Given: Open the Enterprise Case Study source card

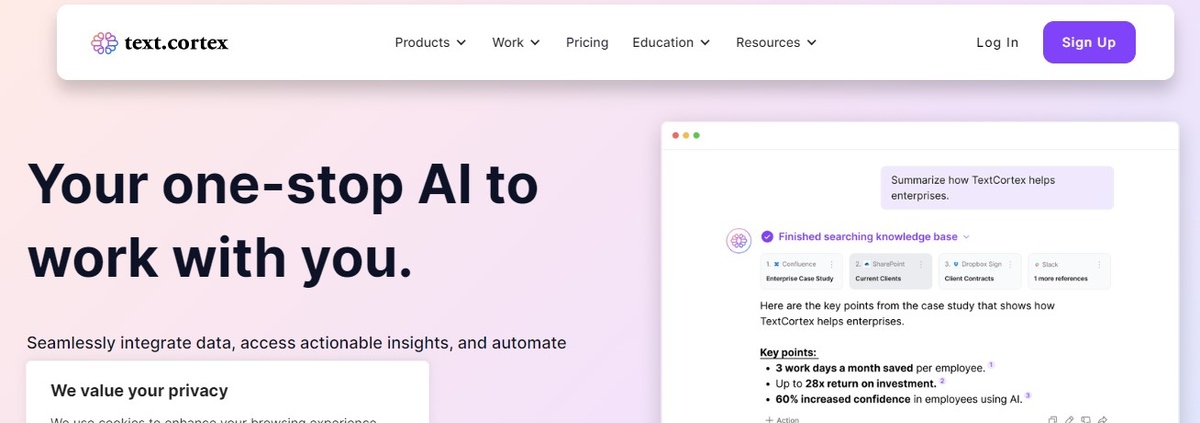Looking at the screenshot, I should [x=799, y=270].
